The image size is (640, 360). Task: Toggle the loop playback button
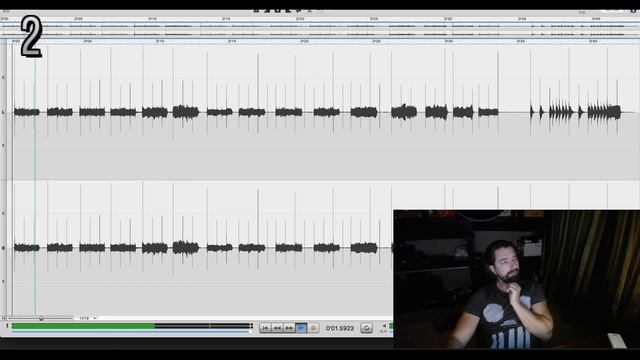(366, 328)
